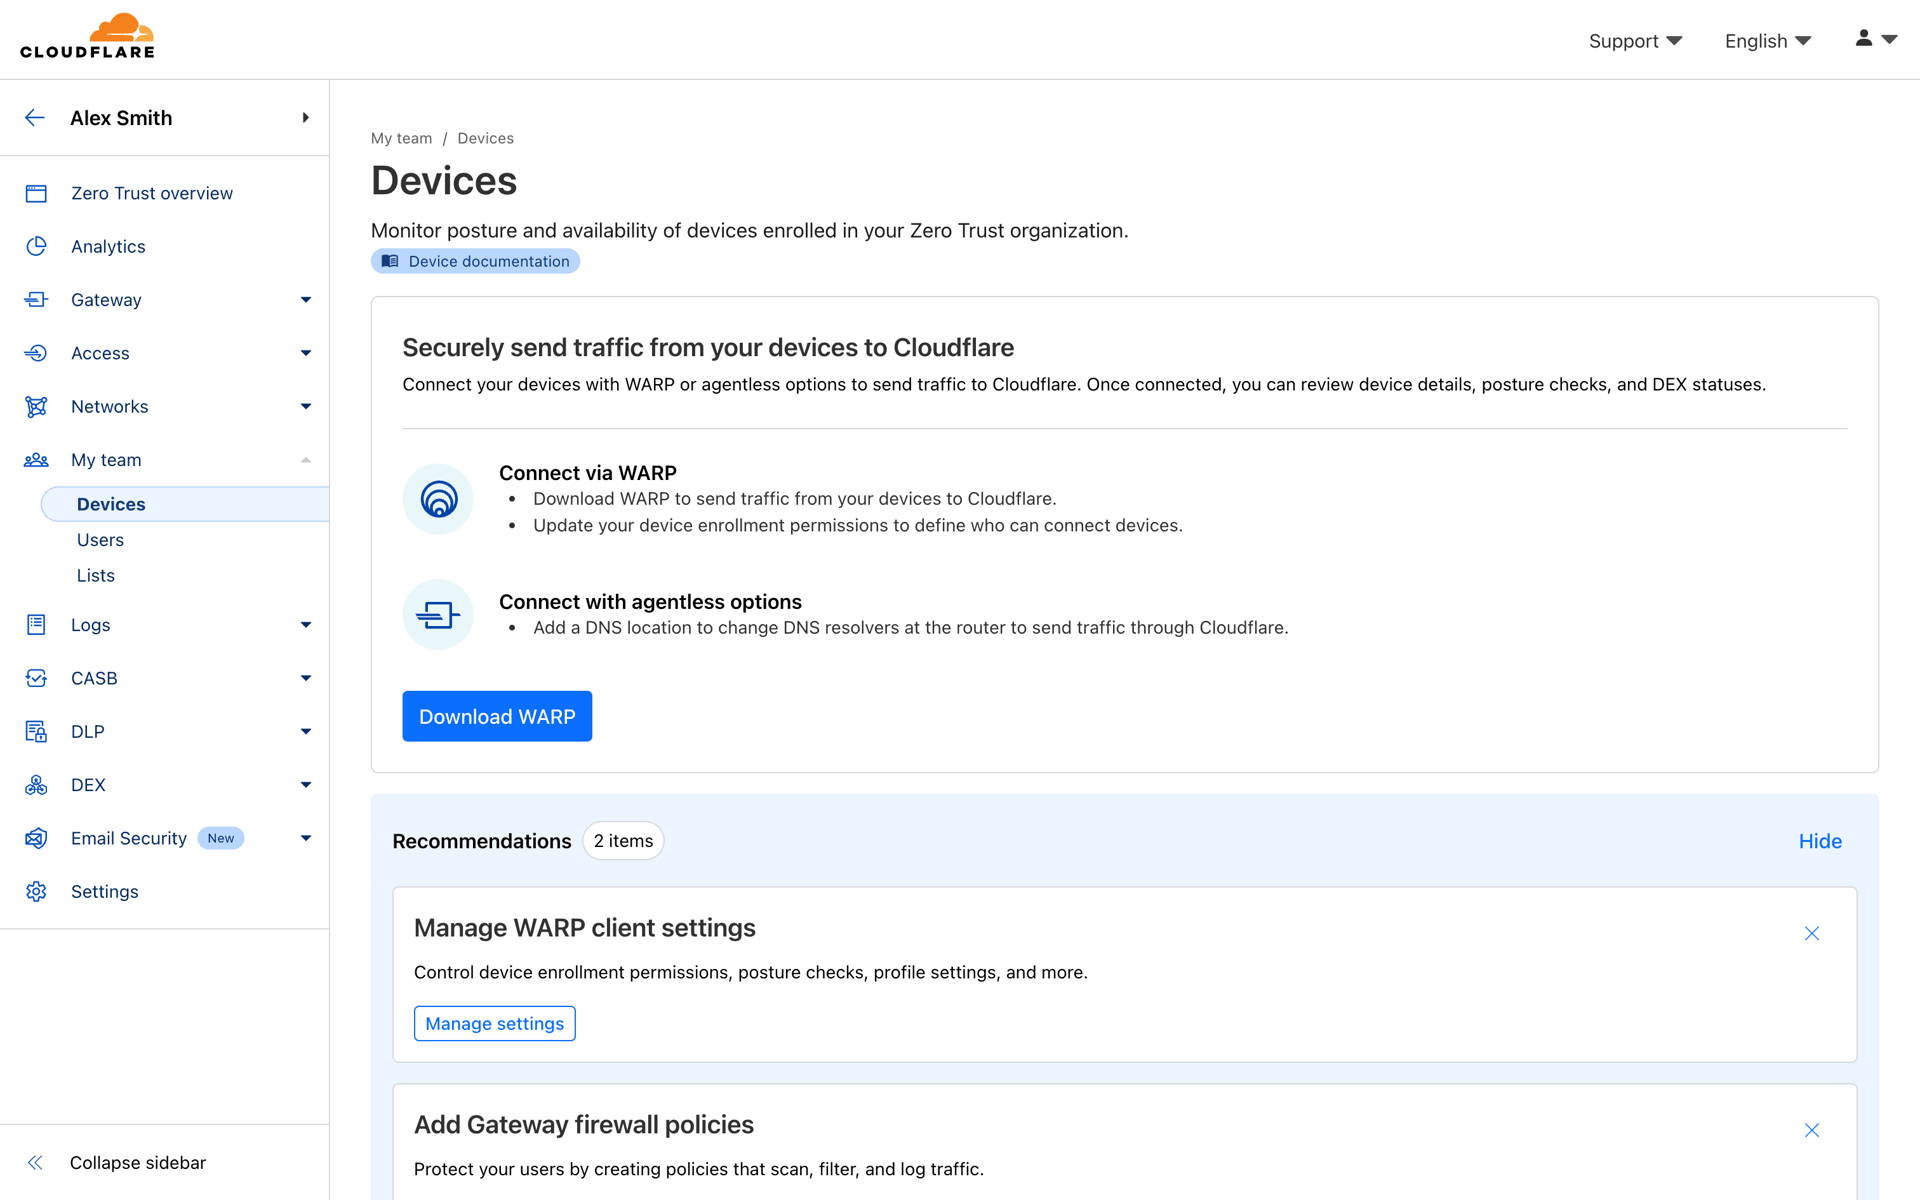1920x1200 pixels.
Task: Click the DLP sidebar icon
Action: [x=36, y=732]
